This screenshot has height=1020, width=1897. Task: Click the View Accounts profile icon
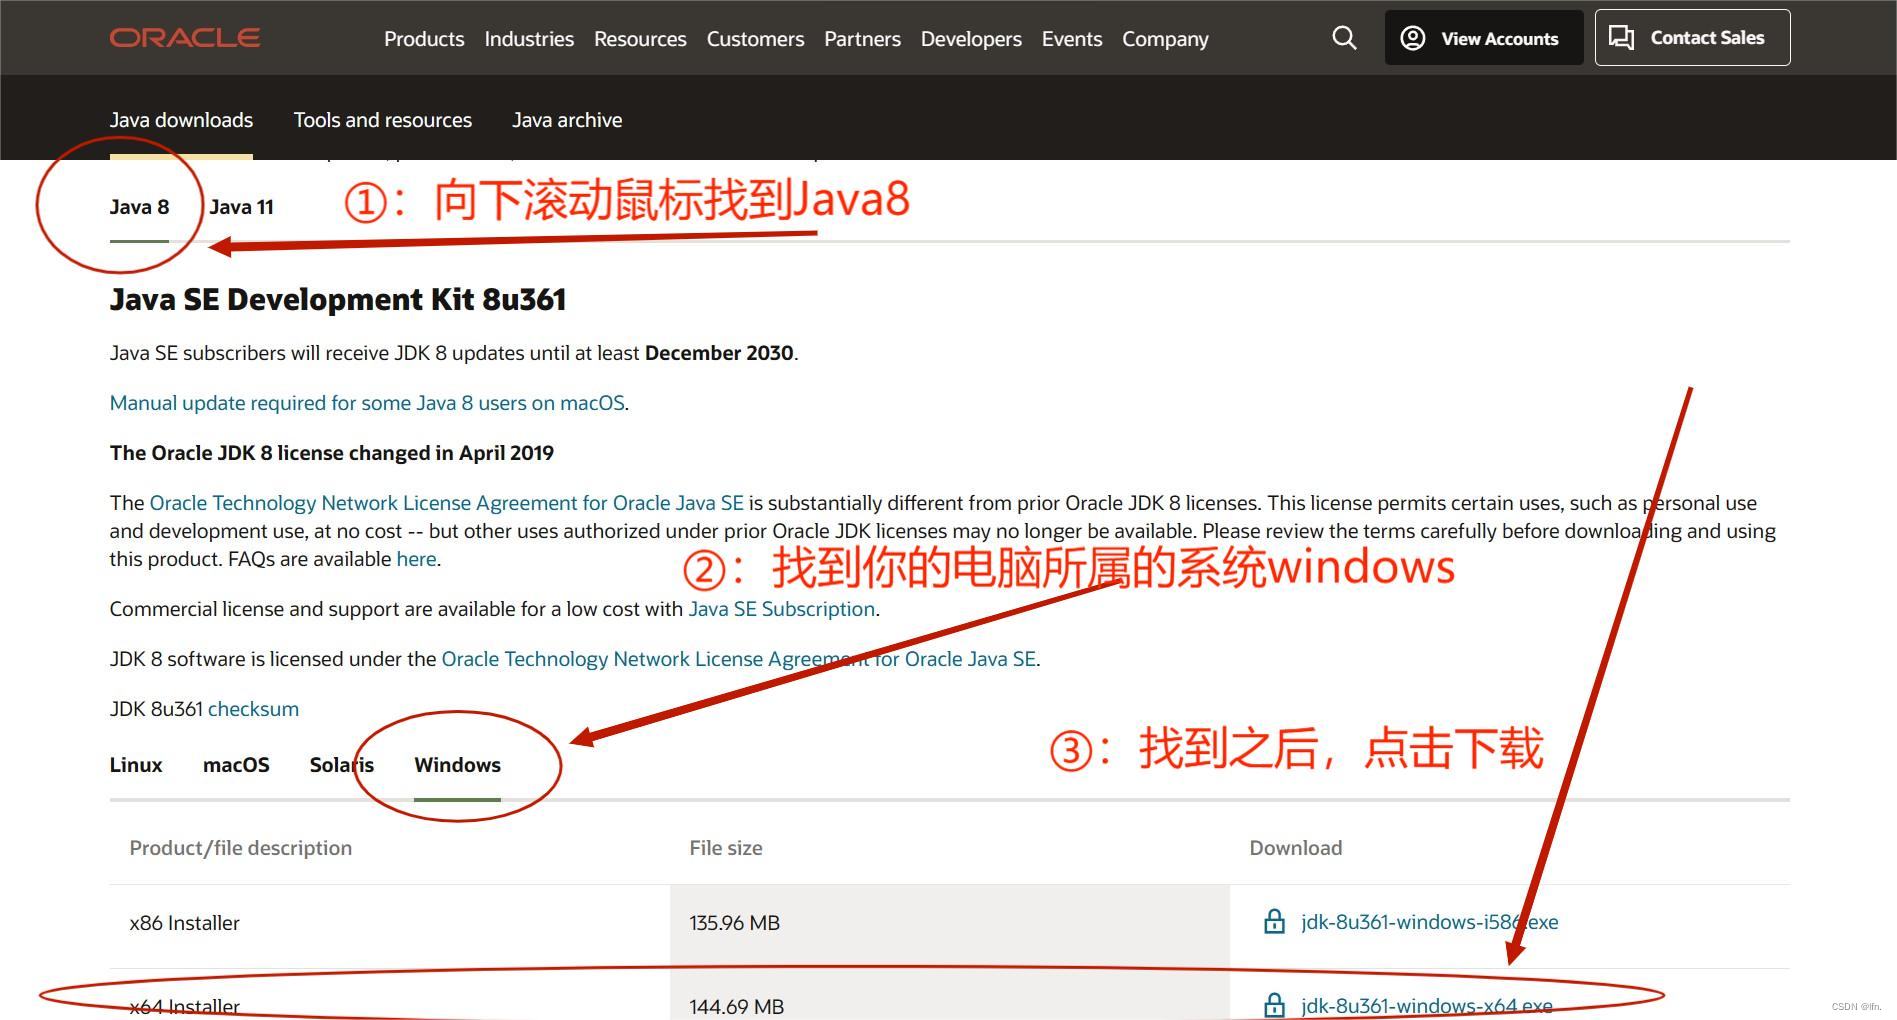coord(1413,37)
